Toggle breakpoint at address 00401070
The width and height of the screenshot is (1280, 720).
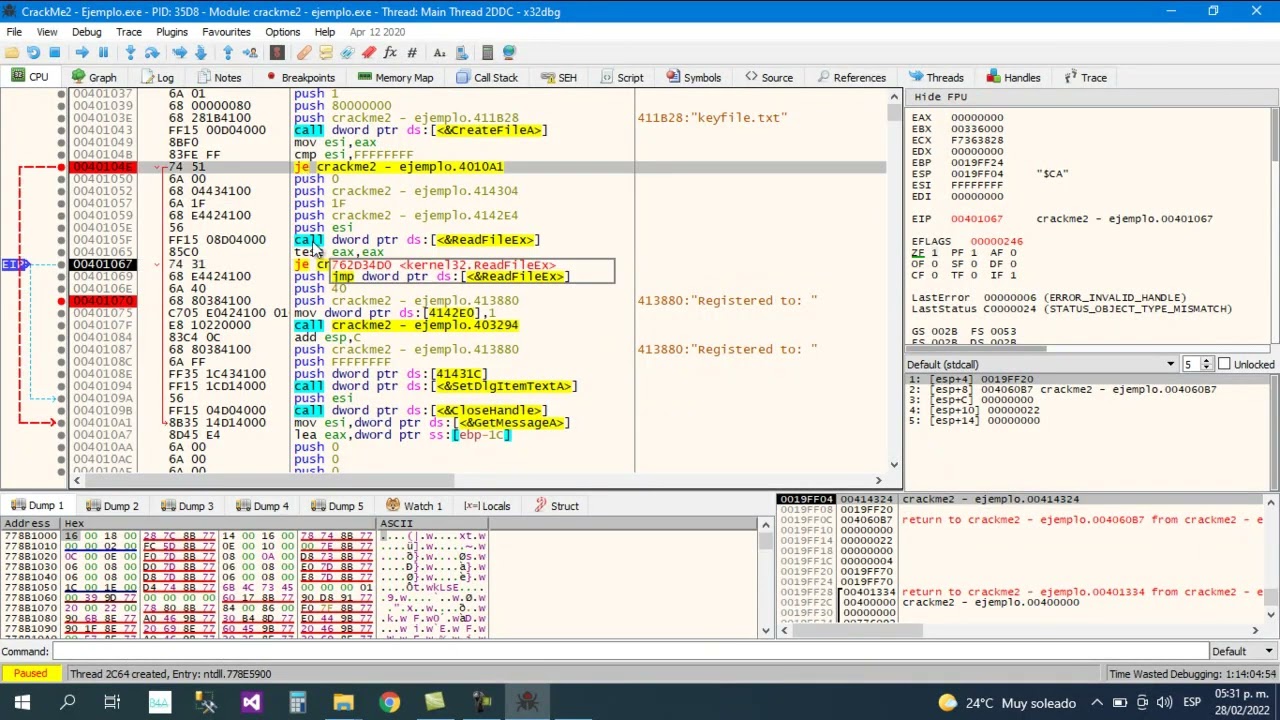[x=61, y=301]
